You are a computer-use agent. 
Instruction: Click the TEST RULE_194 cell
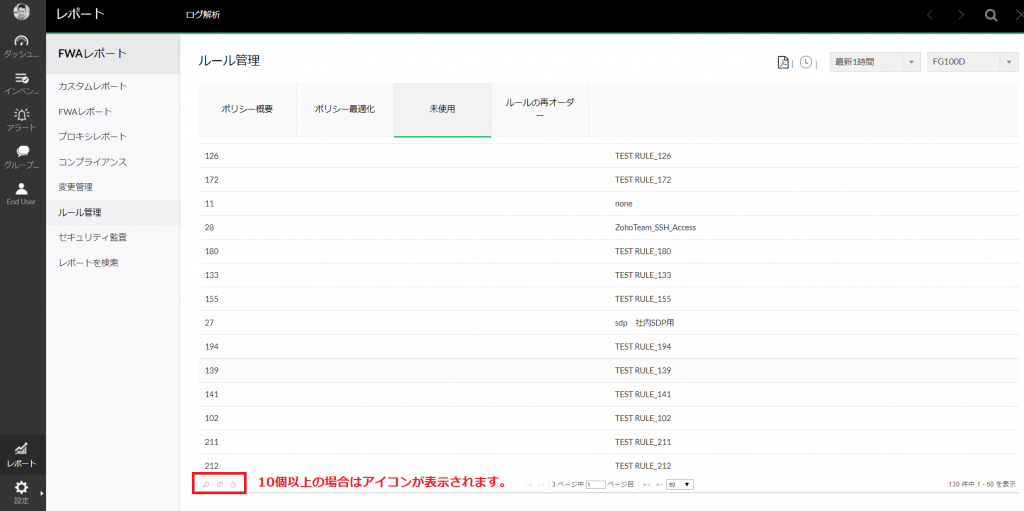point(643,347)
